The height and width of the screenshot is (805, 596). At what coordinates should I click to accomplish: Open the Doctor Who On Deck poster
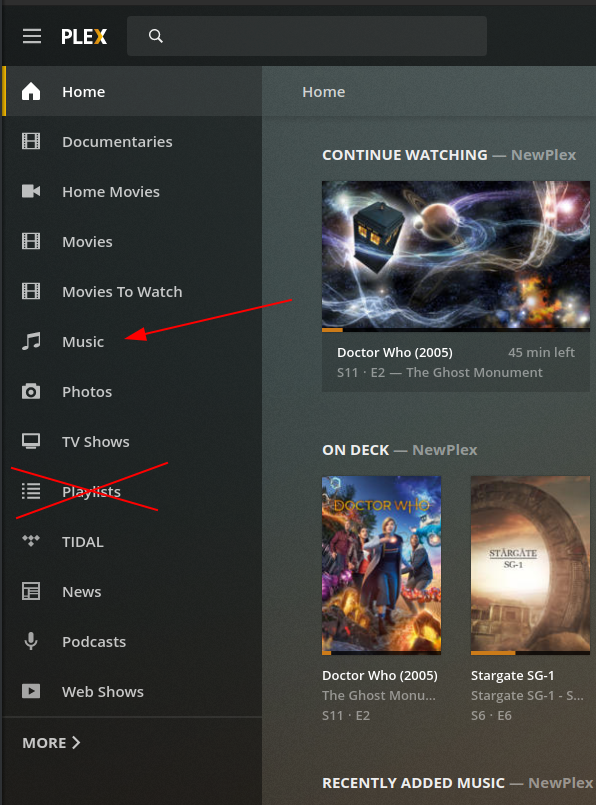381,564
